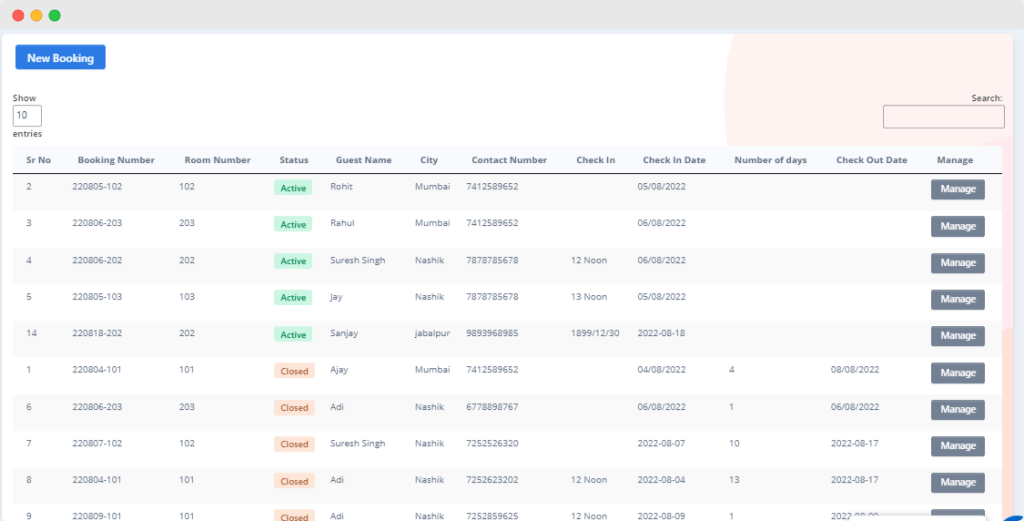Click contact number 7252859625
This screenshot has height=521, width=1024.
click(492, 516)
